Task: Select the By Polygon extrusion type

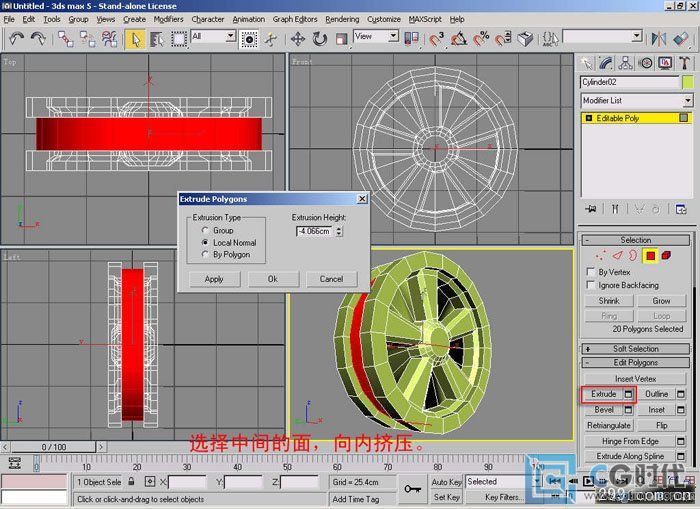Action: click(205, 254)
